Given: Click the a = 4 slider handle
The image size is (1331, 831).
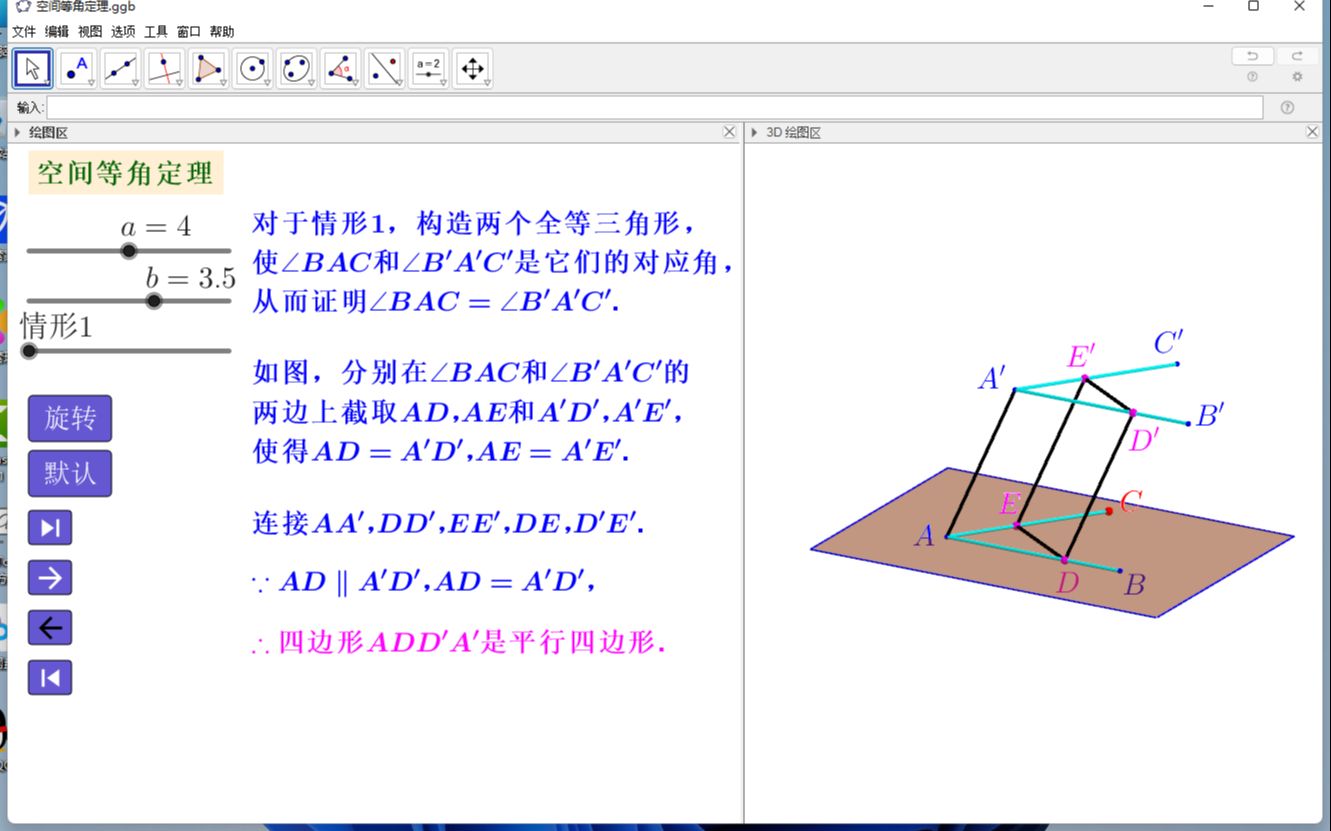Looking at the screenshot, I should pos(129,251).
